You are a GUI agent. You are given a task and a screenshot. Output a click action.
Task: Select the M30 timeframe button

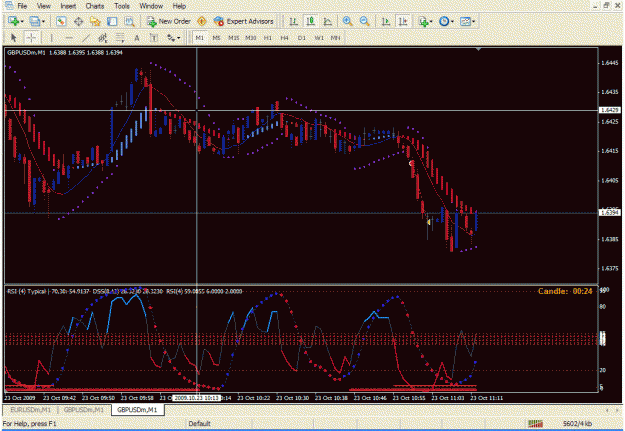click(x=250, y=38)
